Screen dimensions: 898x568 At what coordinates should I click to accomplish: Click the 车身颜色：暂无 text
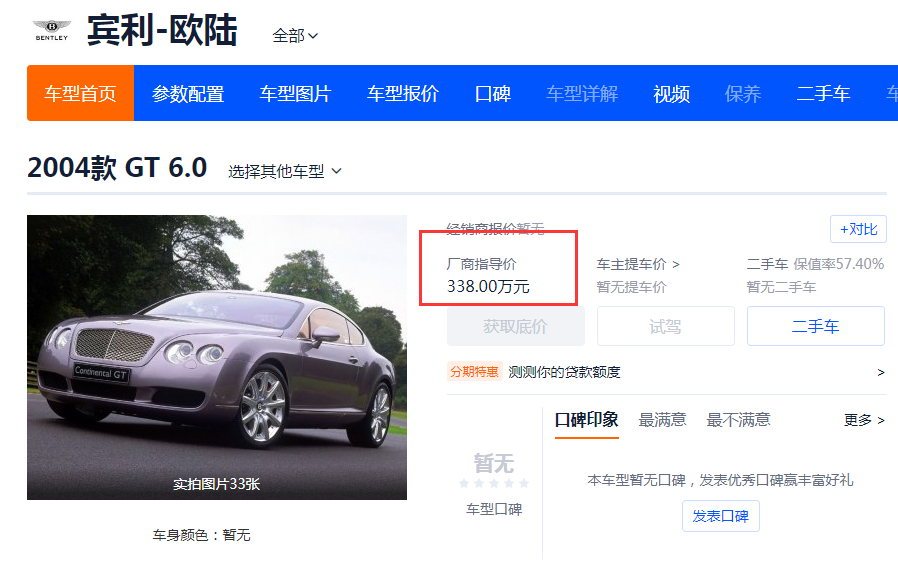pos(202,535)
